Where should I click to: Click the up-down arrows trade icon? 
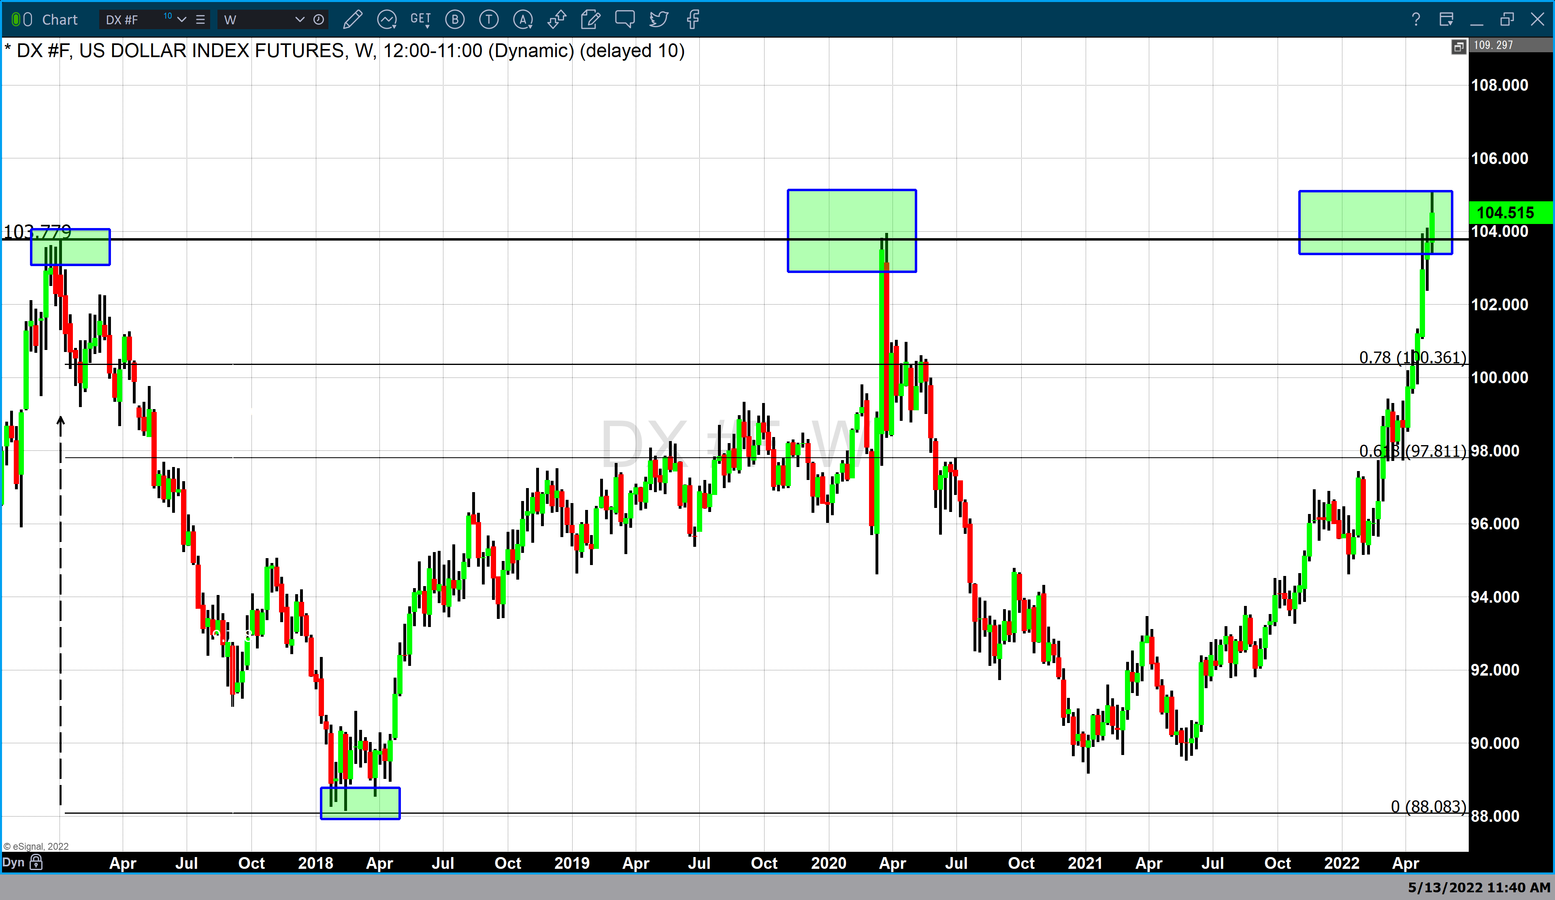tap(557, 19)
